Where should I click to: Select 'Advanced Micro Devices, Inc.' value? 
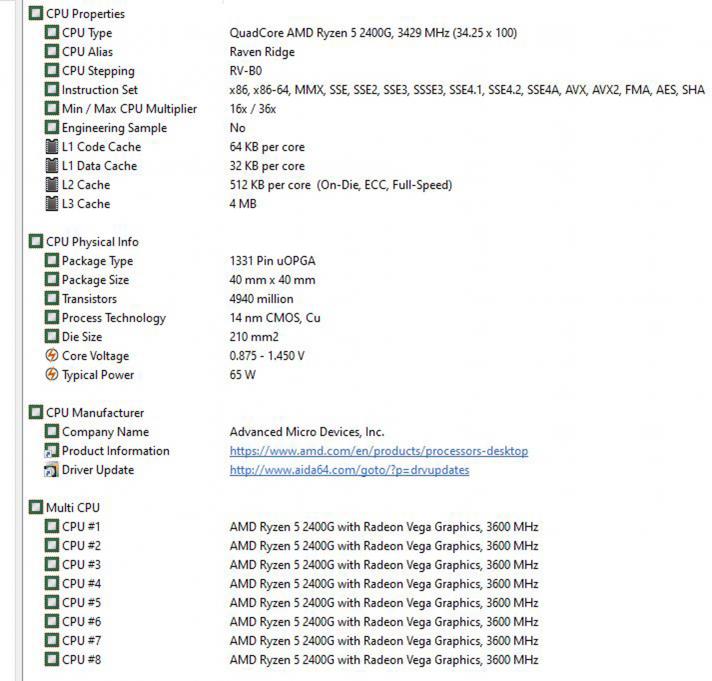pos(307,432)
